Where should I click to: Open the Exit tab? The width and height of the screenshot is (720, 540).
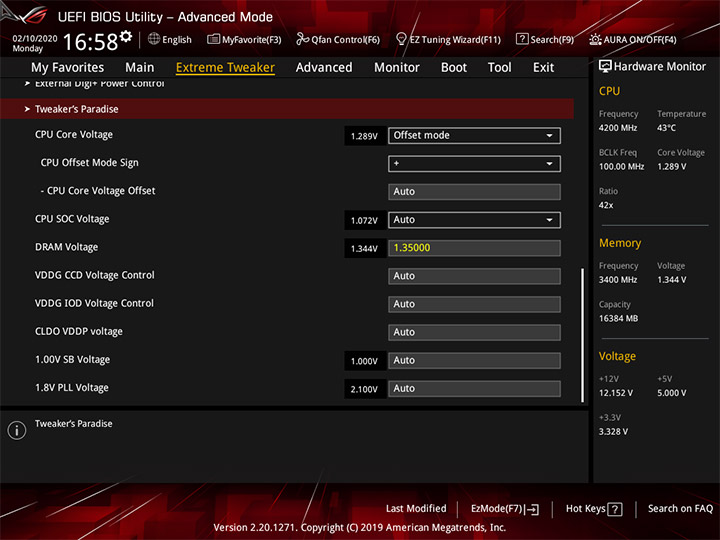(x=543, y=68)
